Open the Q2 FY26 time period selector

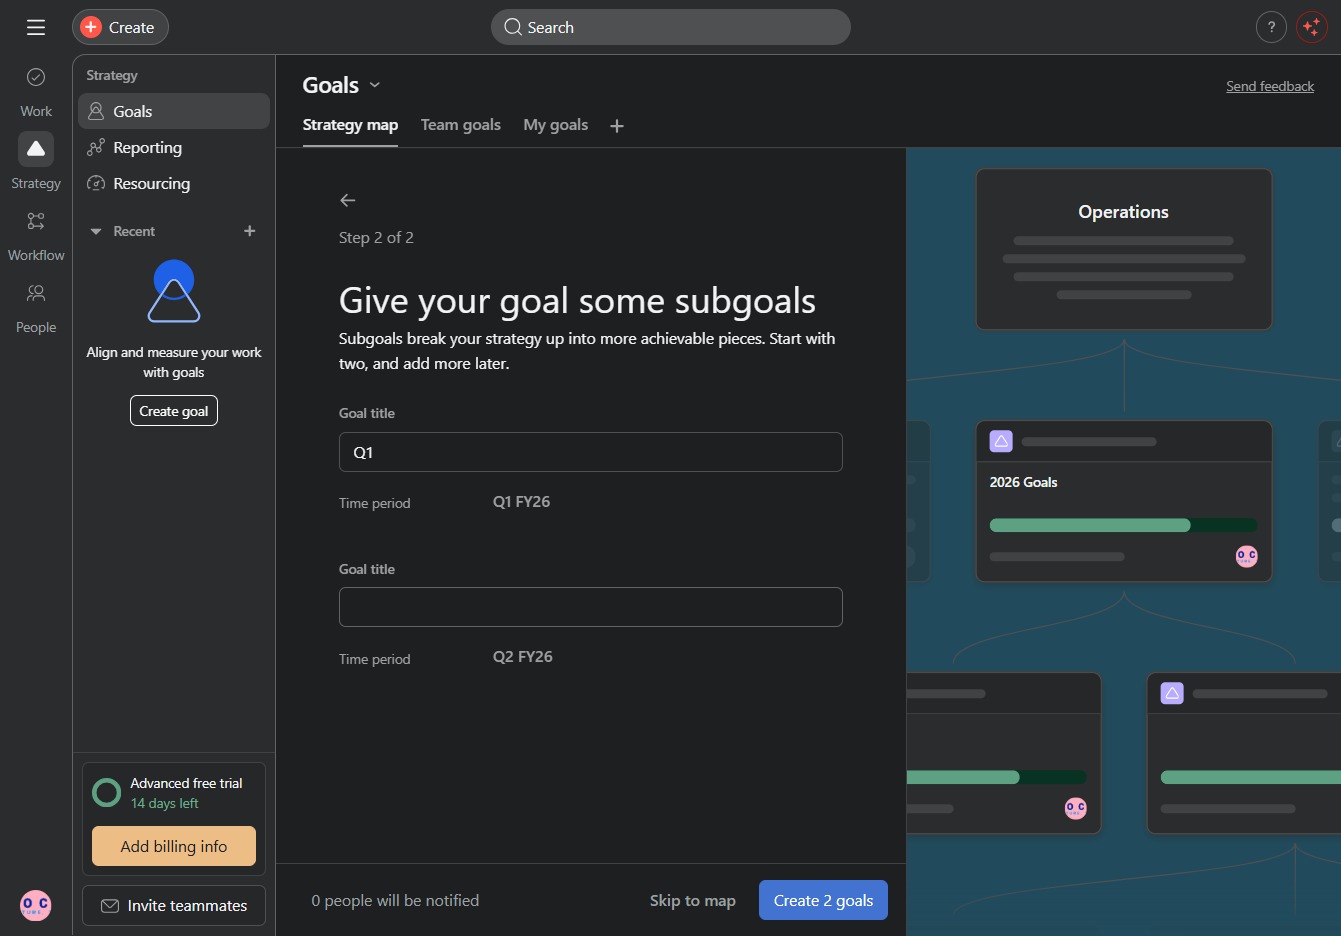pos(522,657)
